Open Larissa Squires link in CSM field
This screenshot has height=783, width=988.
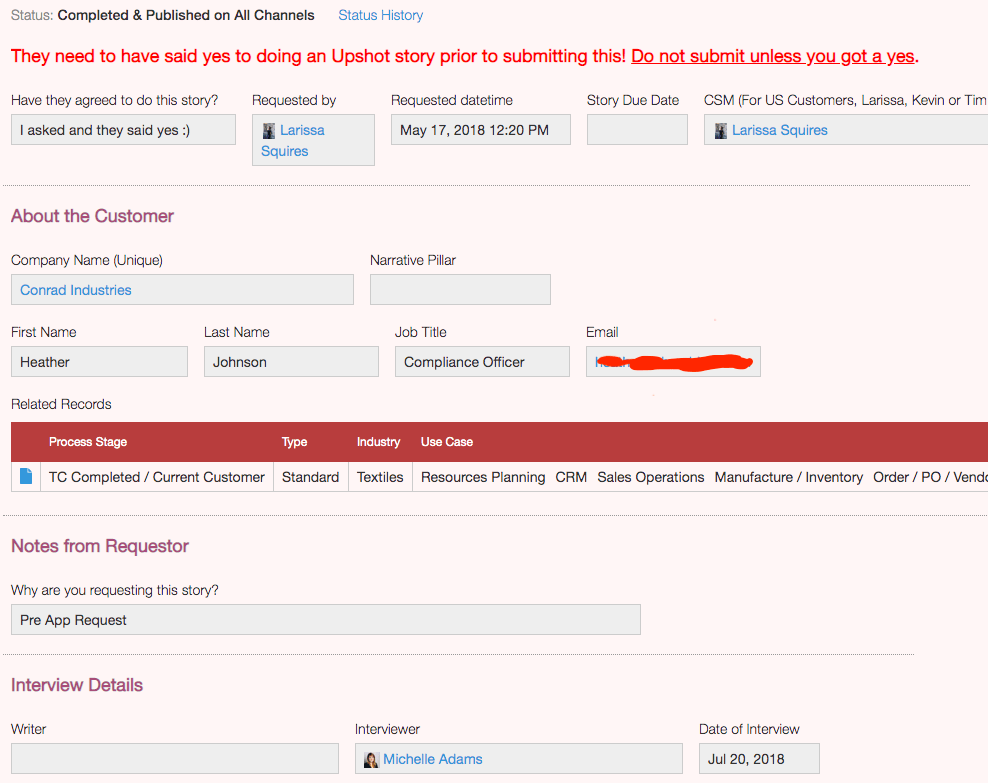tap(779, 130)
